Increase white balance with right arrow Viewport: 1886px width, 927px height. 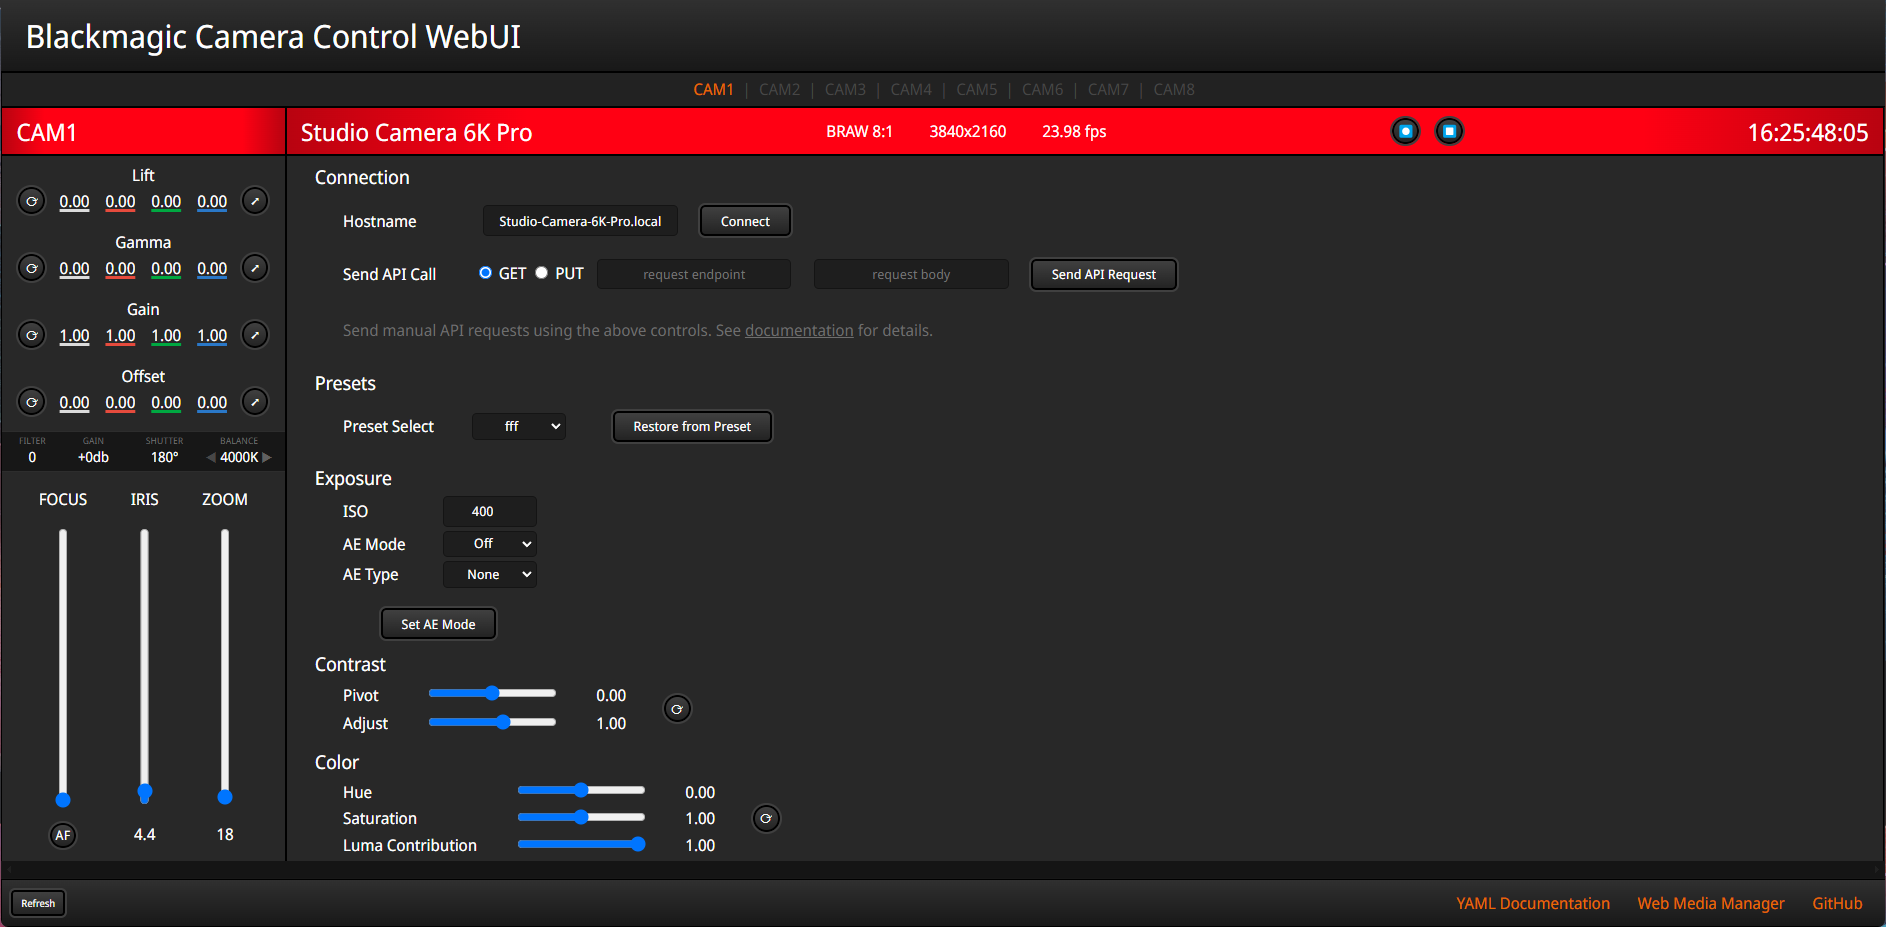pos(266,457)
